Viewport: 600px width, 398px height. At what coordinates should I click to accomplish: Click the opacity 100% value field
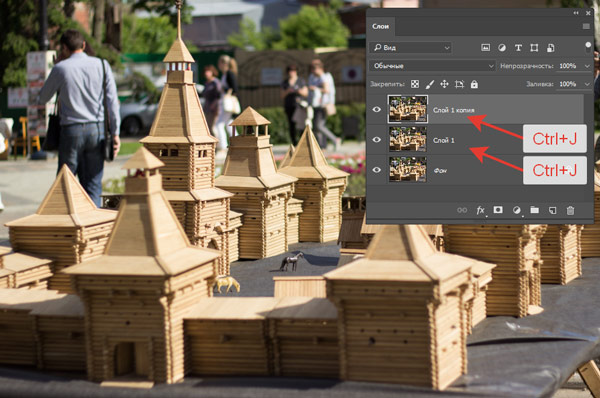(568, 66)
